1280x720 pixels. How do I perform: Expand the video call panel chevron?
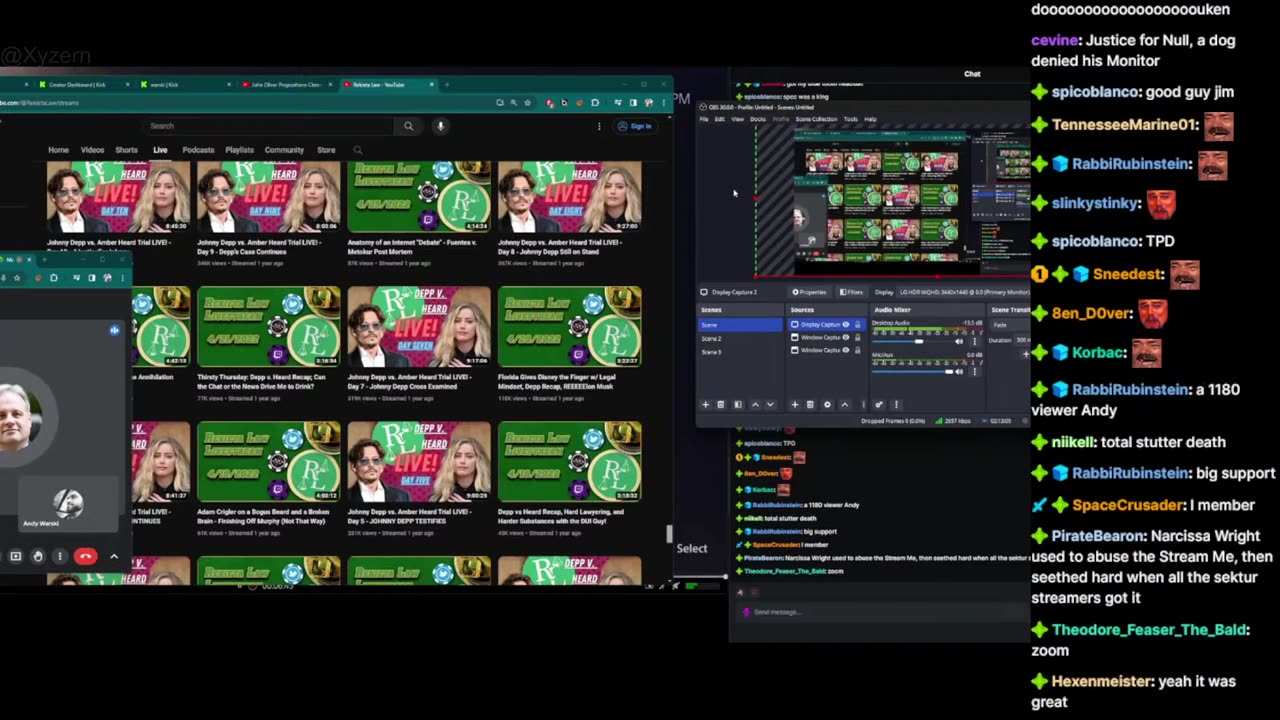114,556
